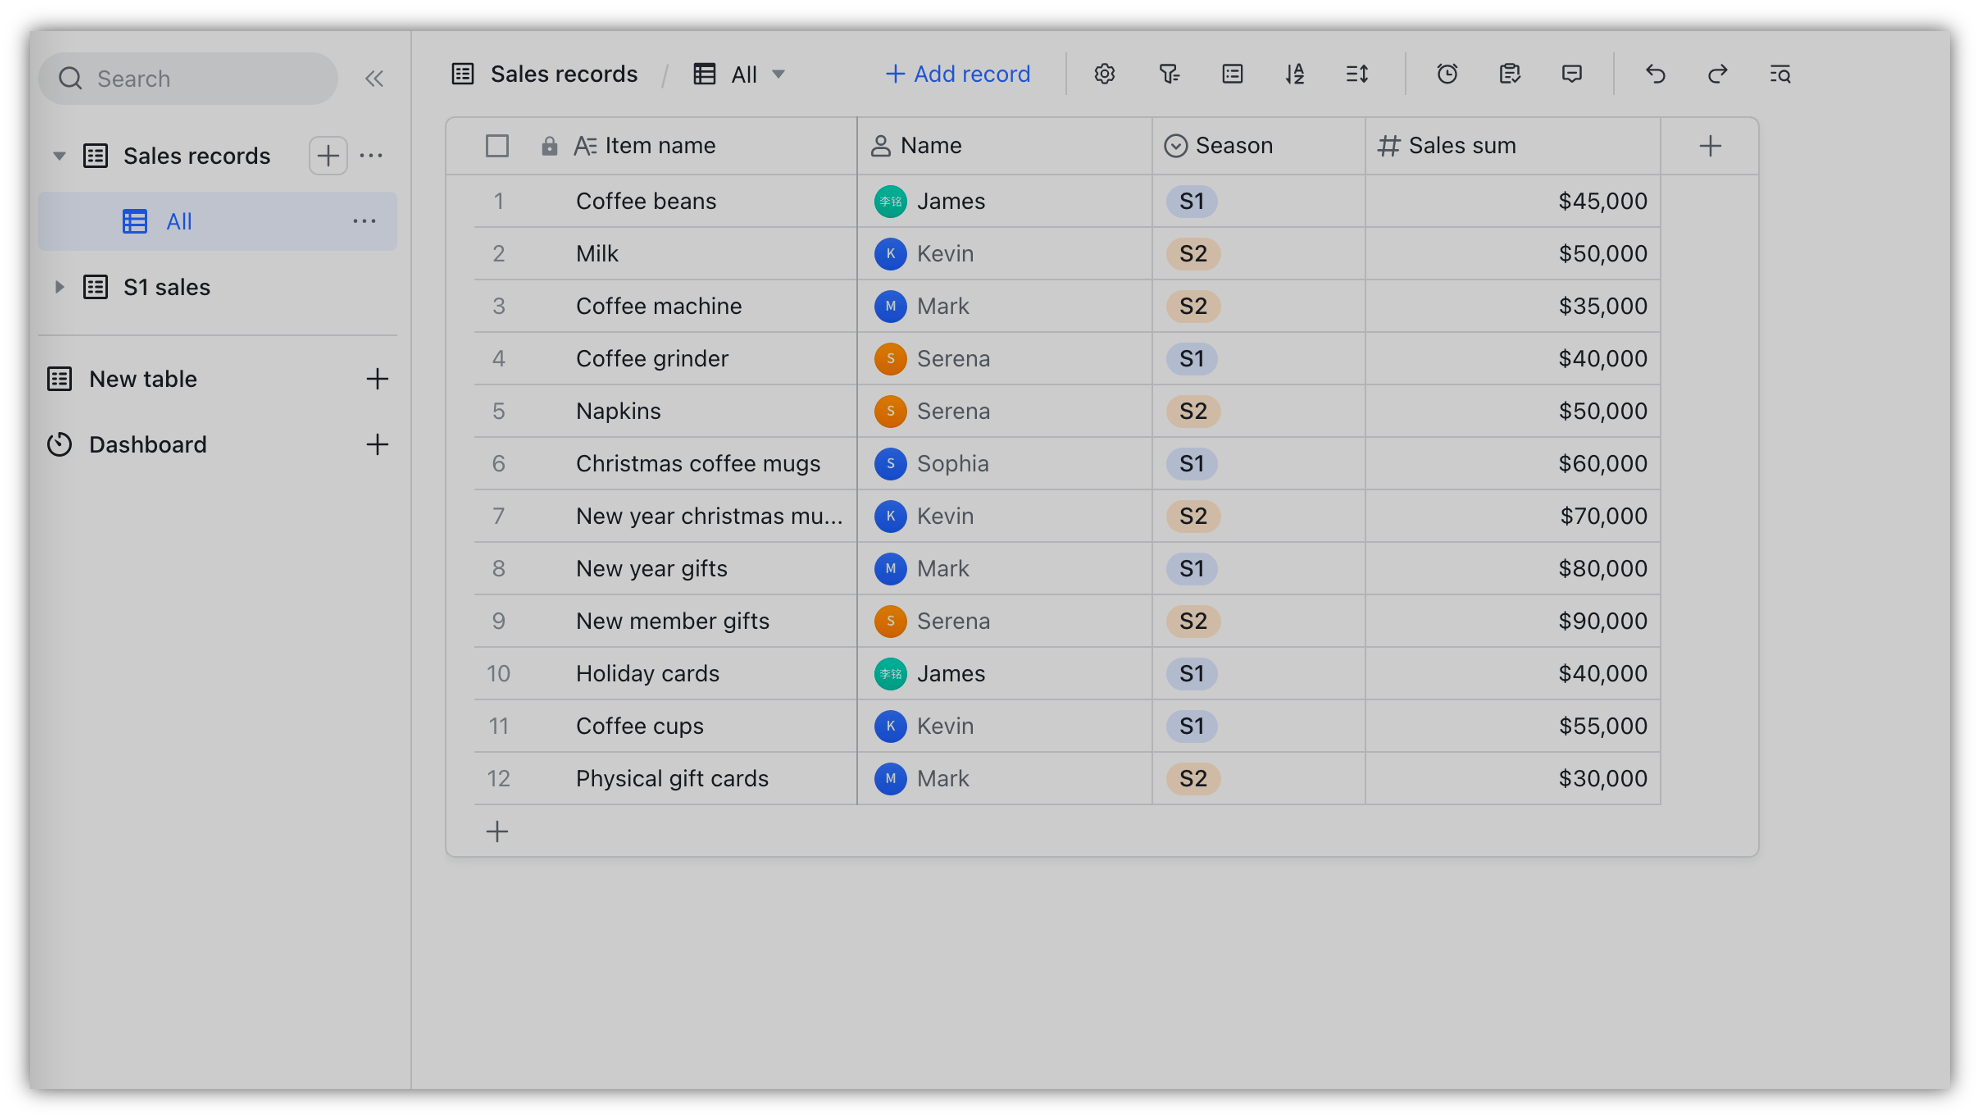Select checkbox for row 1
Viewport: 1980px width, 1120px height.
point(498,200)
